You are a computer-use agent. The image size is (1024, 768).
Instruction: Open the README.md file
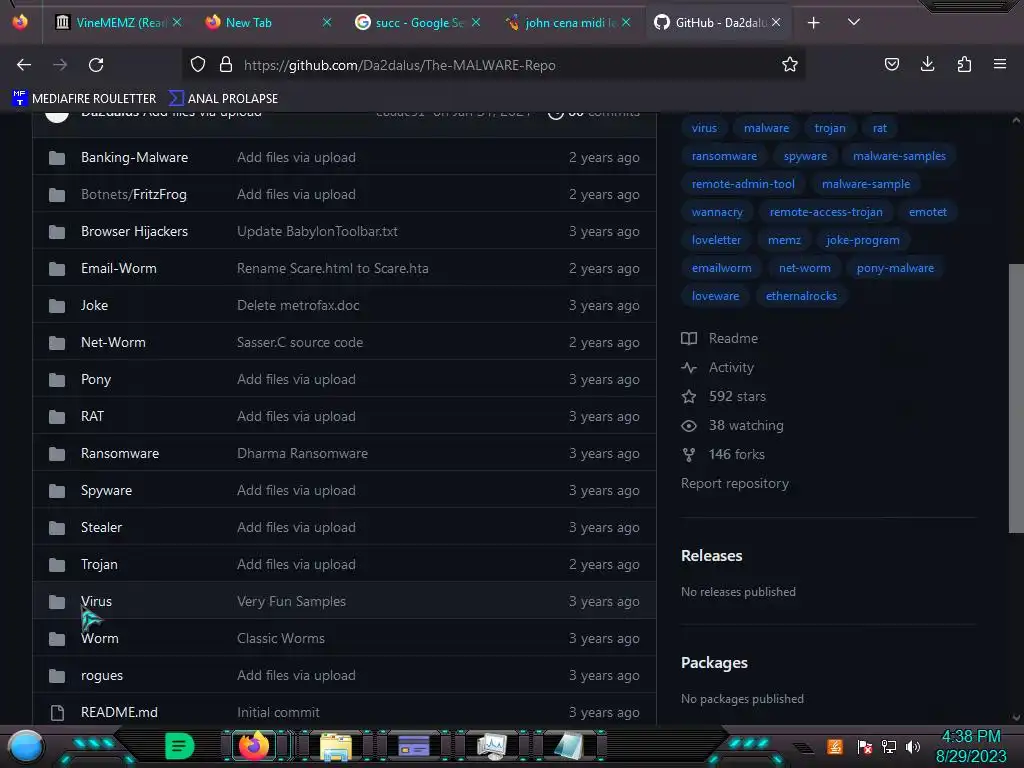coord(119,712)
